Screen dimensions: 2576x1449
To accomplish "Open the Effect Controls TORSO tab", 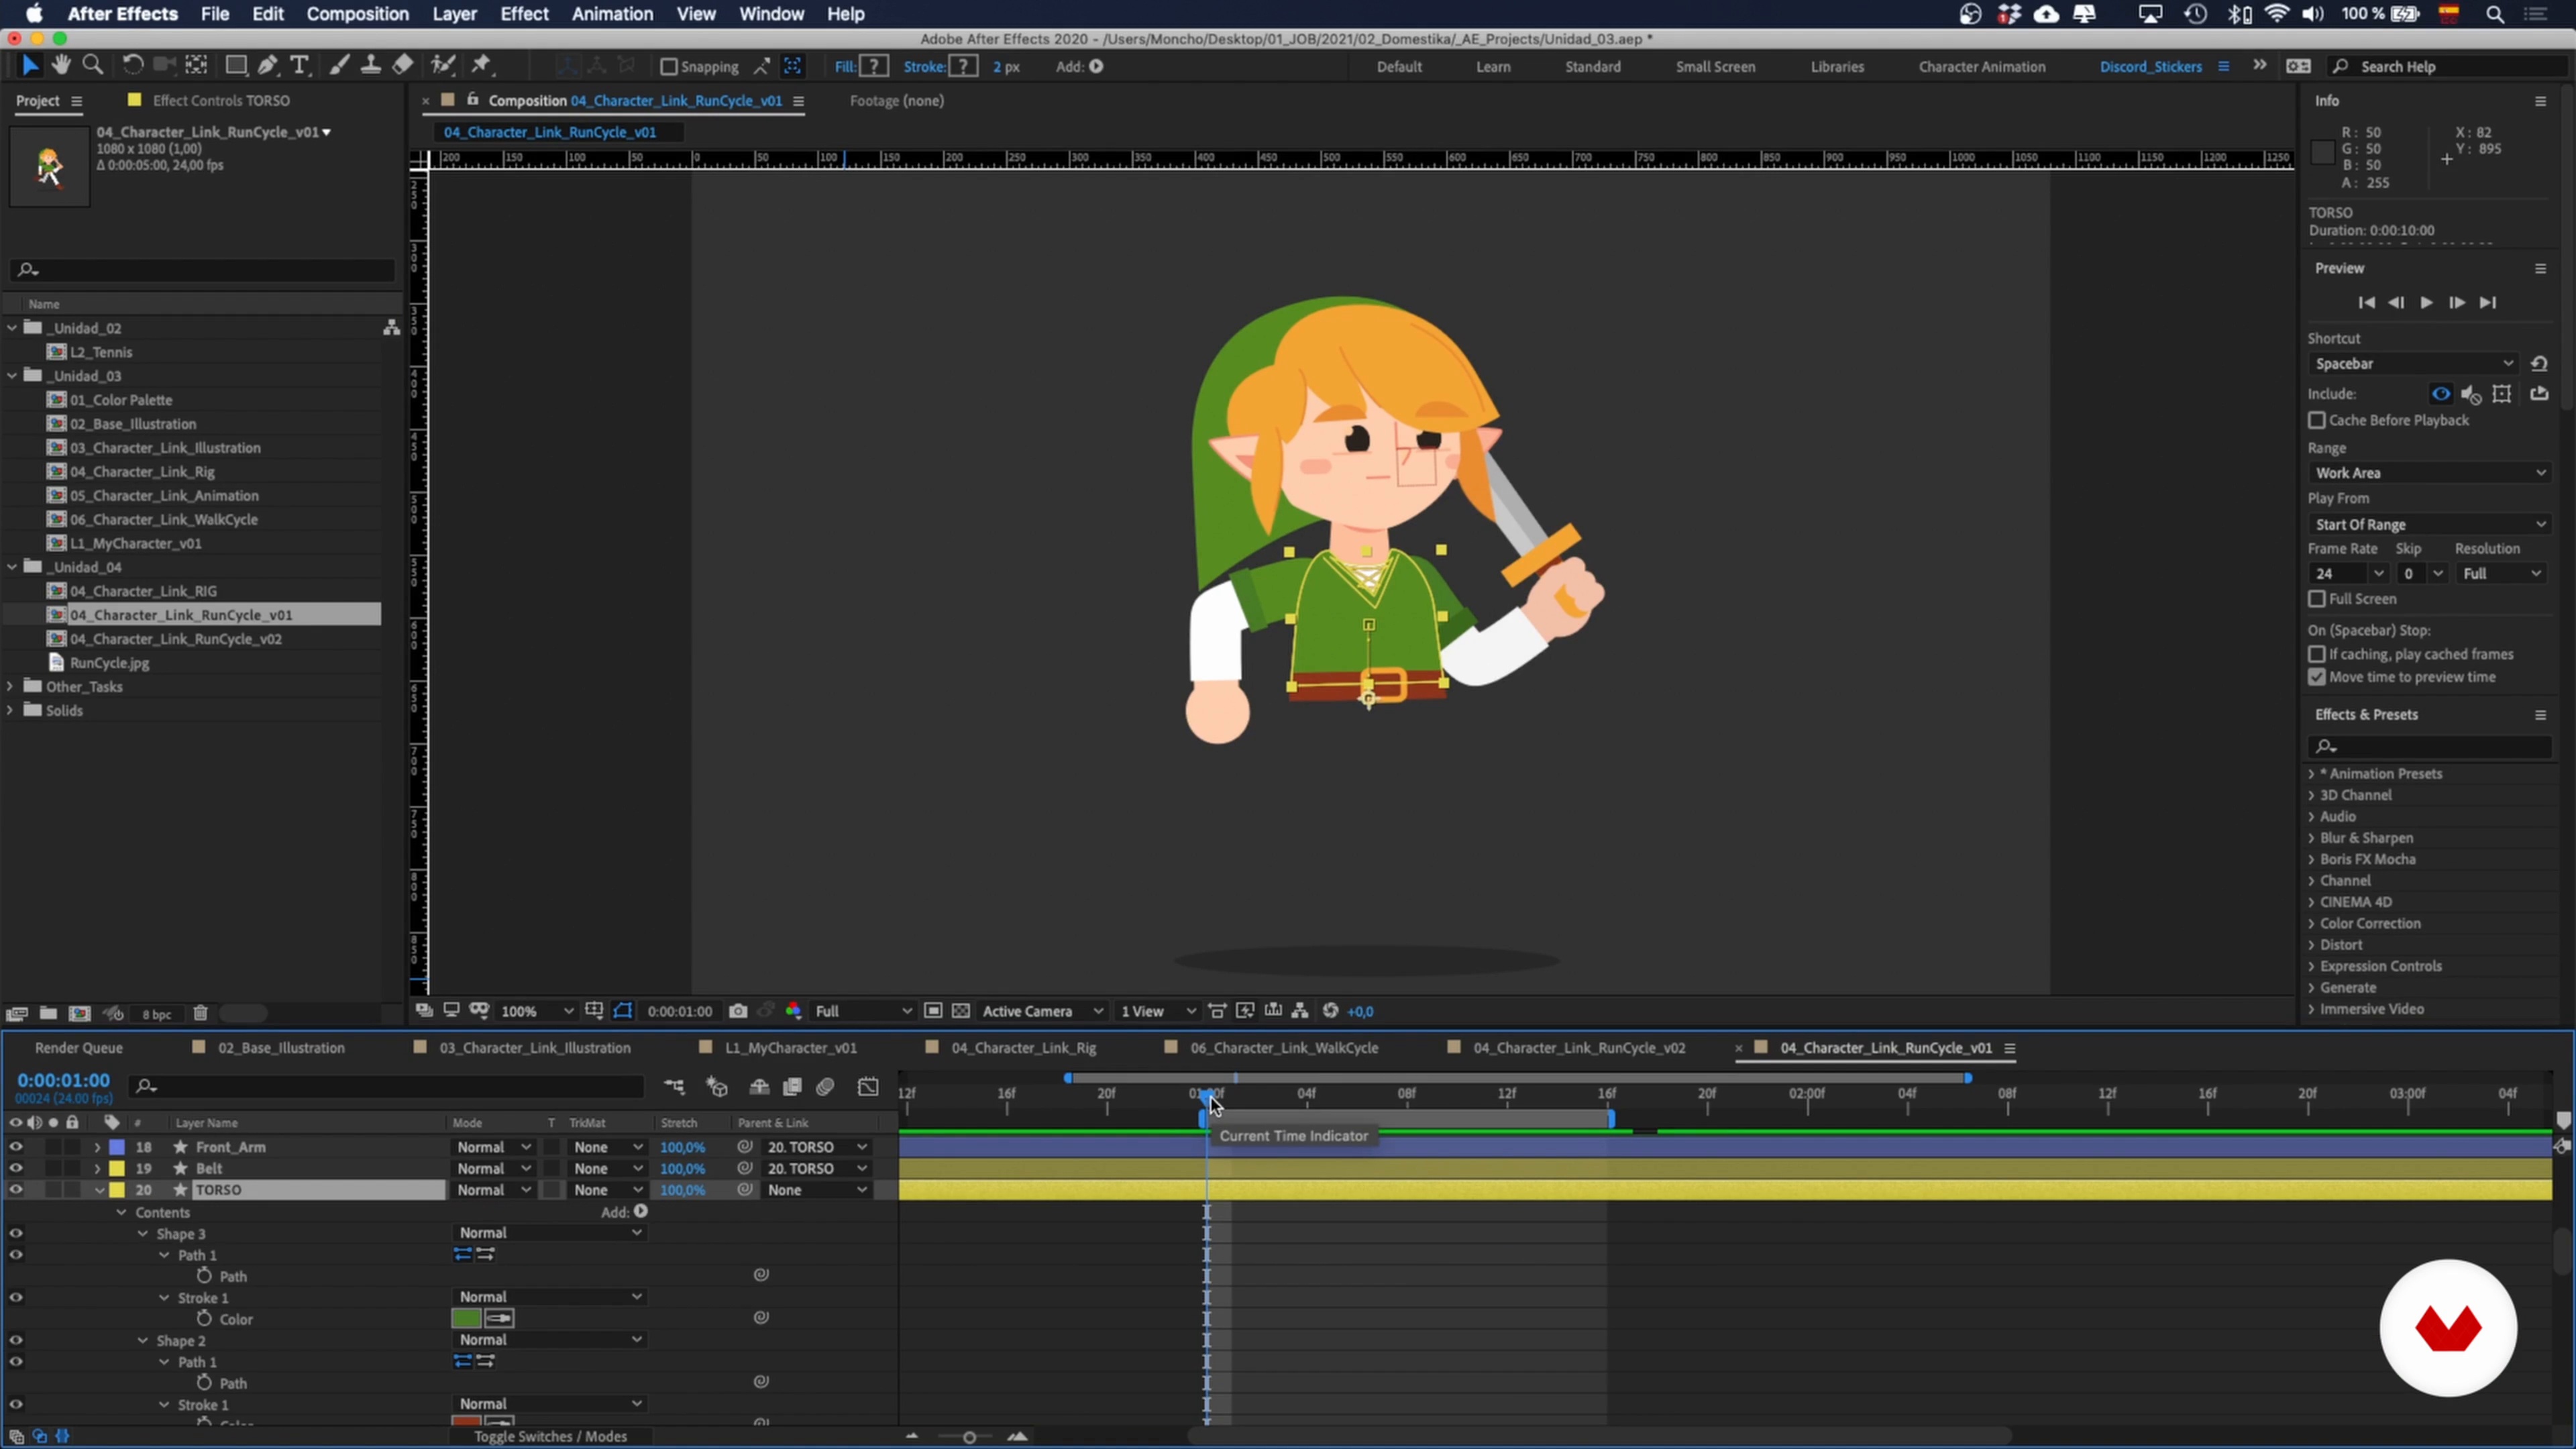I will tap(221, 101).
